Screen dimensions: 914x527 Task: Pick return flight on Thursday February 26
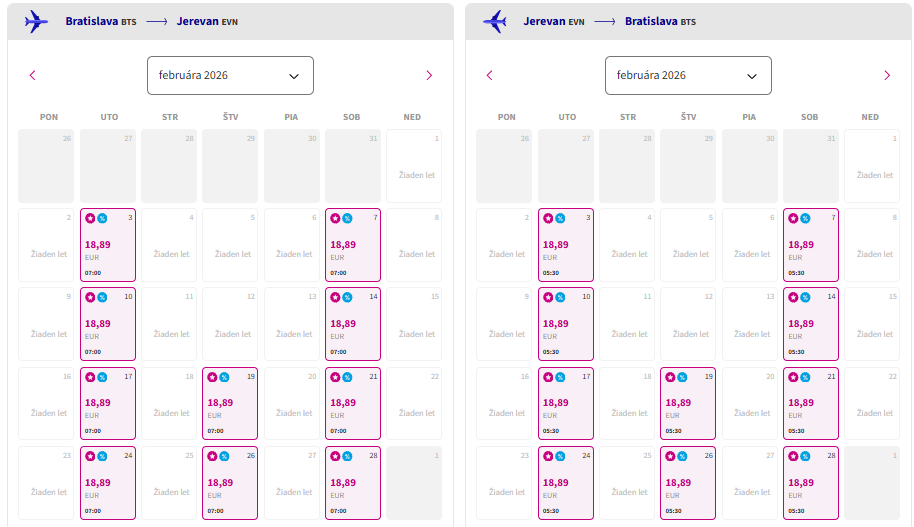point(688,483)
